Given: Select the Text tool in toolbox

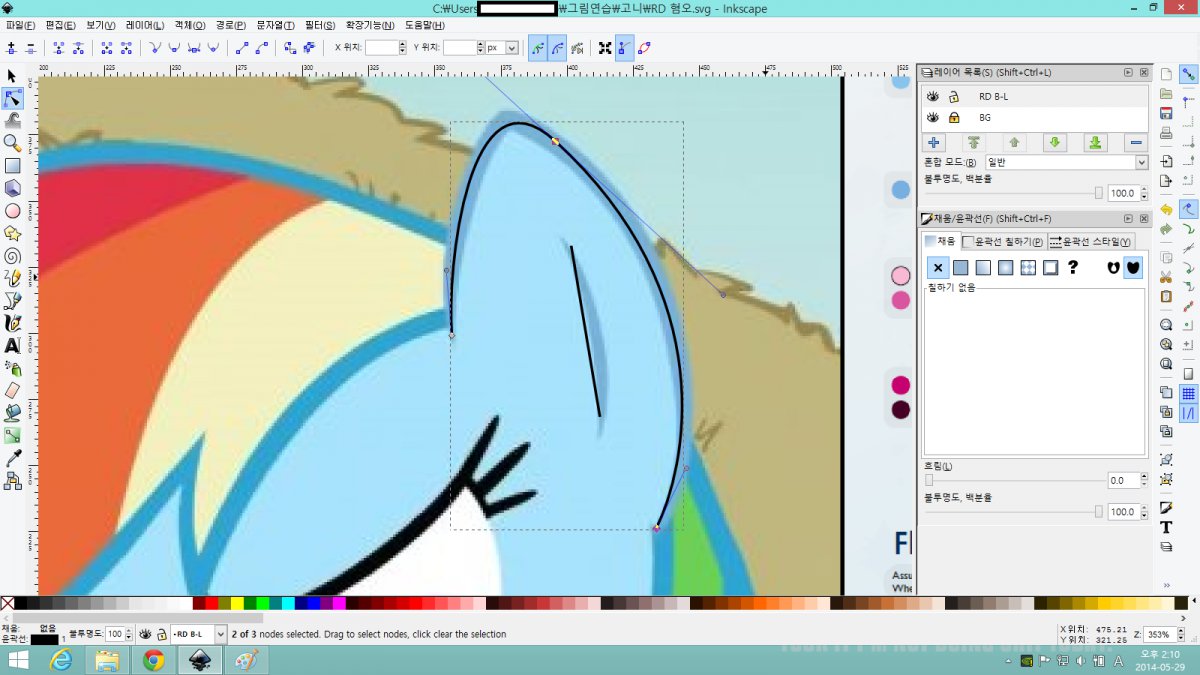Looking at the screenshot, I should coord(12,345).
